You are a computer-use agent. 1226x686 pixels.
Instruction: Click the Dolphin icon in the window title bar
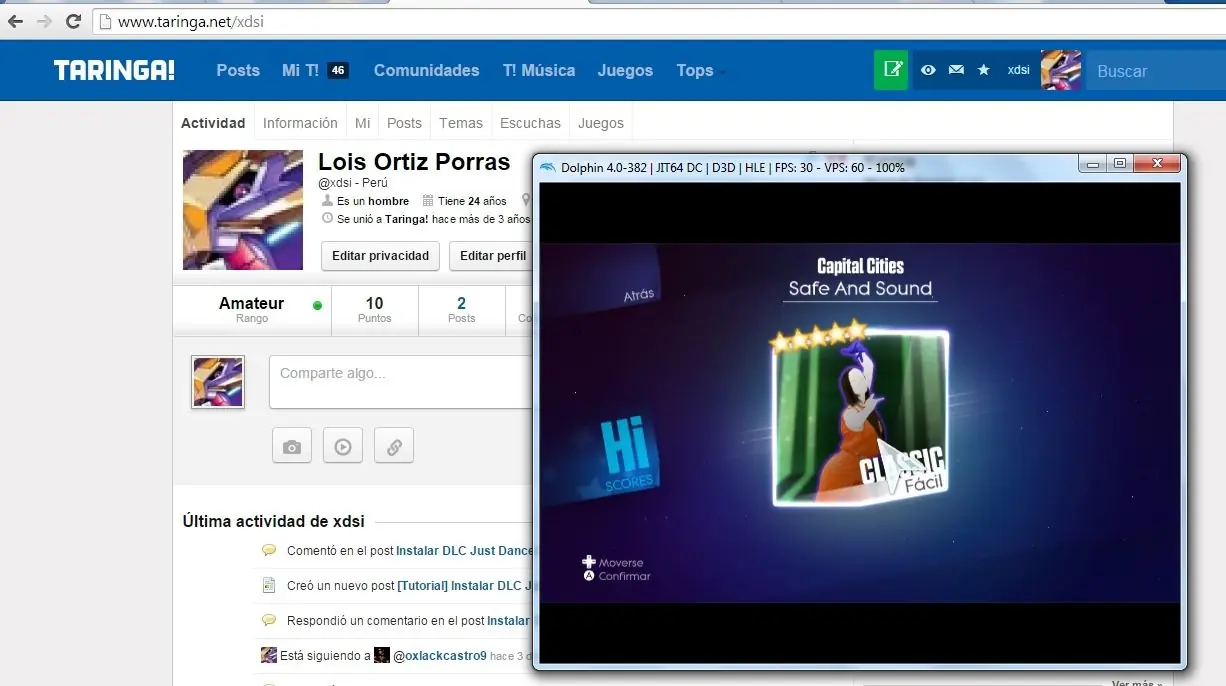(x=547, y=167)
